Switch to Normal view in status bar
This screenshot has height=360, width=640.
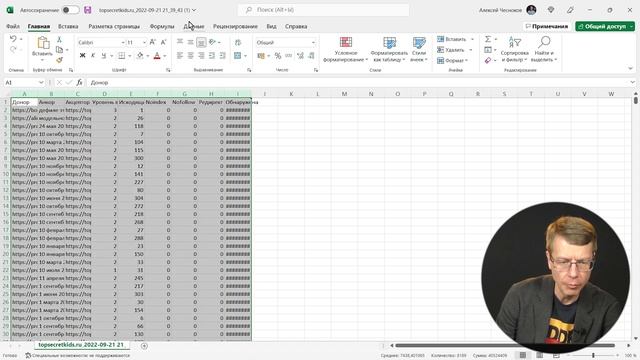click(523, 356)
